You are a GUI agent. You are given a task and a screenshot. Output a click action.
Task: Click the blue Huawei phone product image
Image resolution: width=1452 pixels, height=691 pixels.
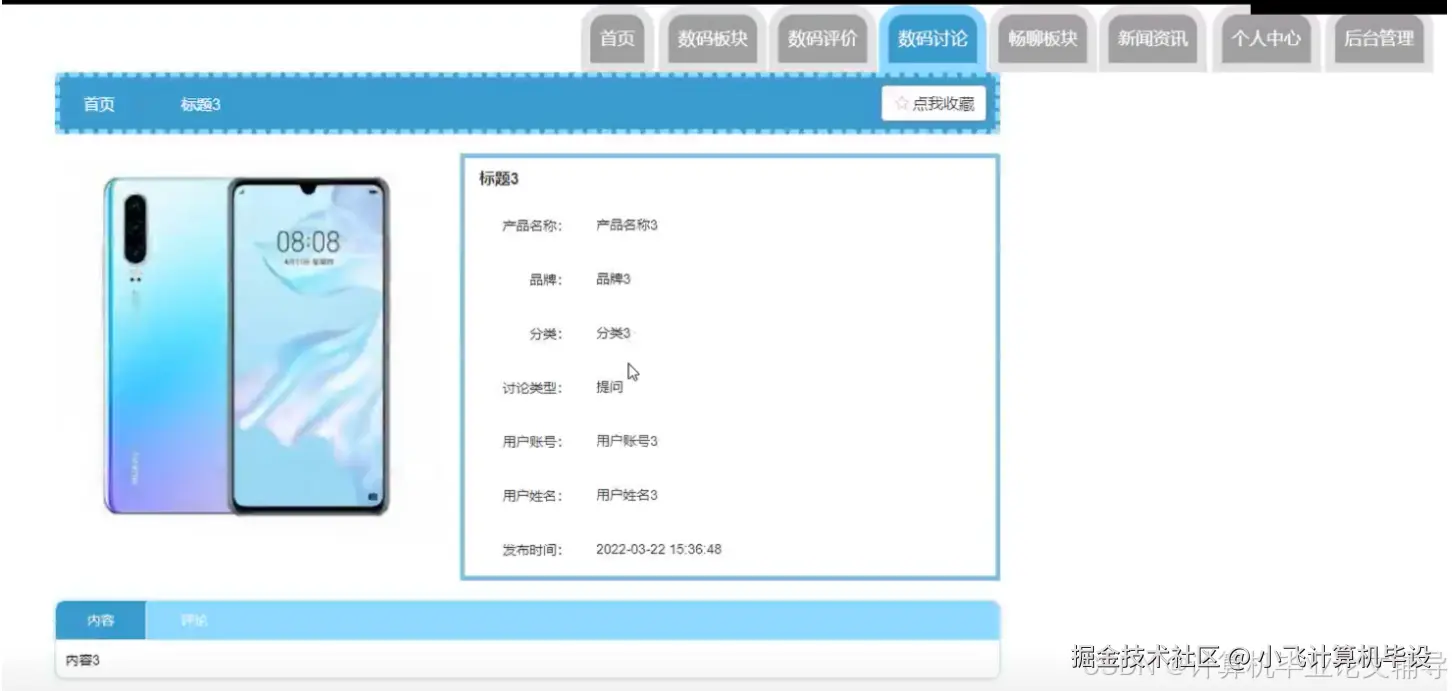tap(245, 350)
